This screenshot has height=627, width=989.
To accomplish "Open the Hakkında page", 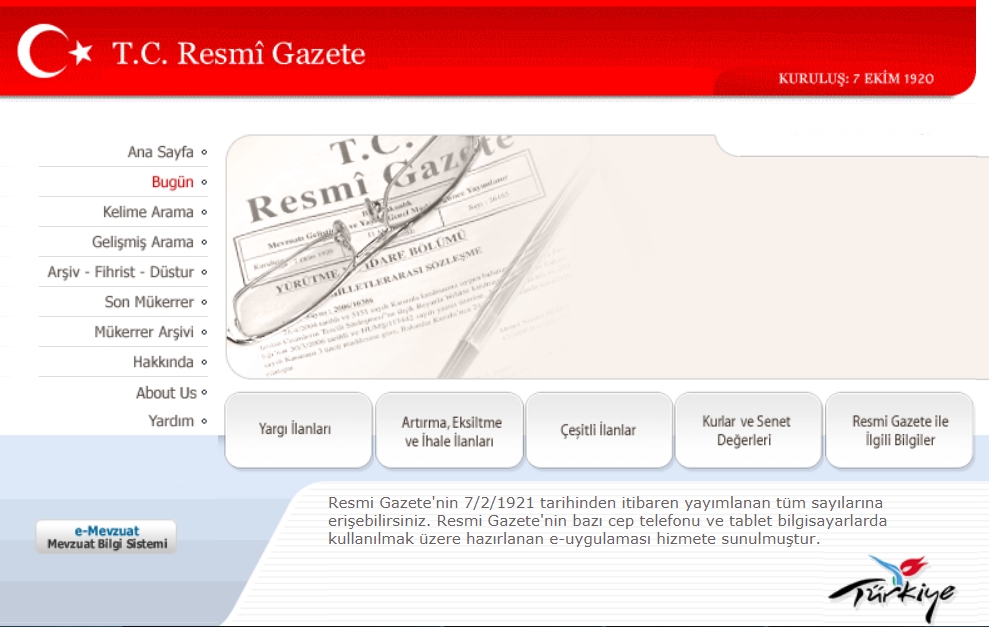I will pos(163,362).
